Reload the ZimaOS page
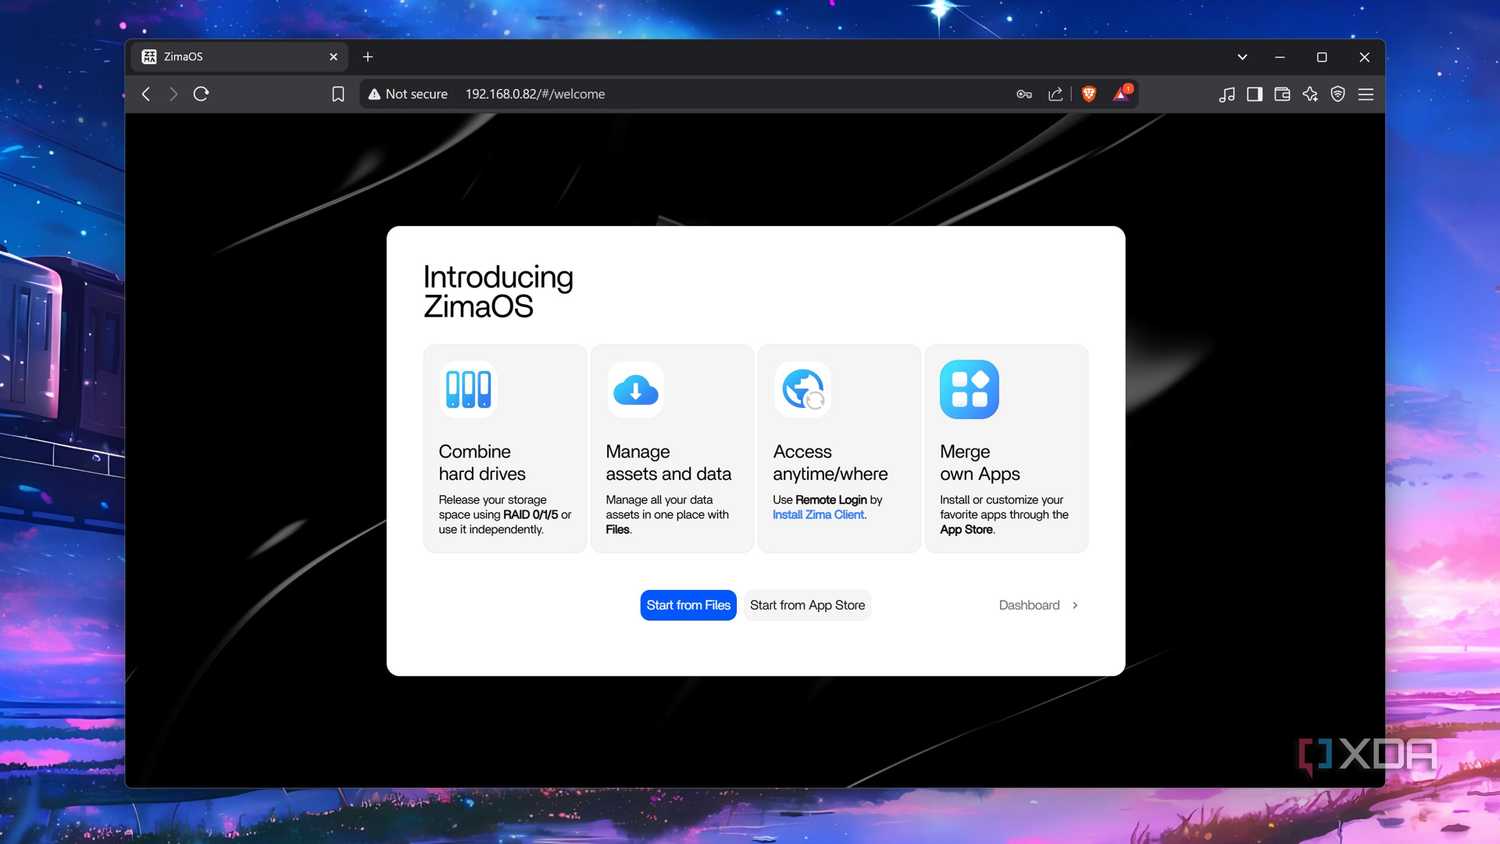The height and width of the screenshot is (844, 1500). (201, 94)
